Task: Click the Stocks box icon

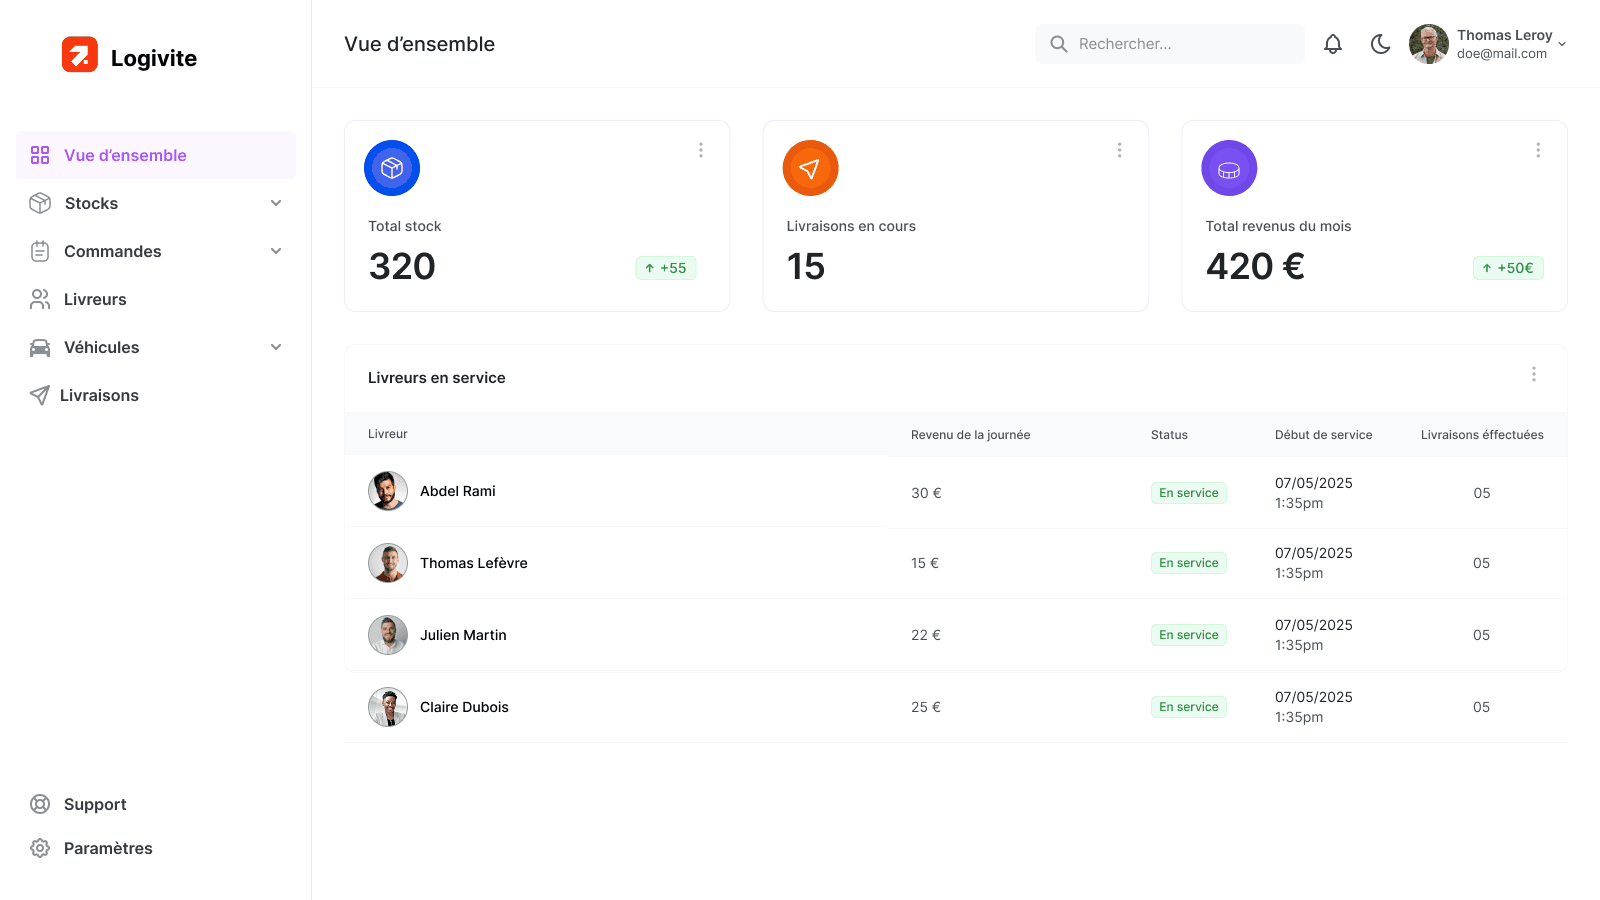Action: pos(40,203)
